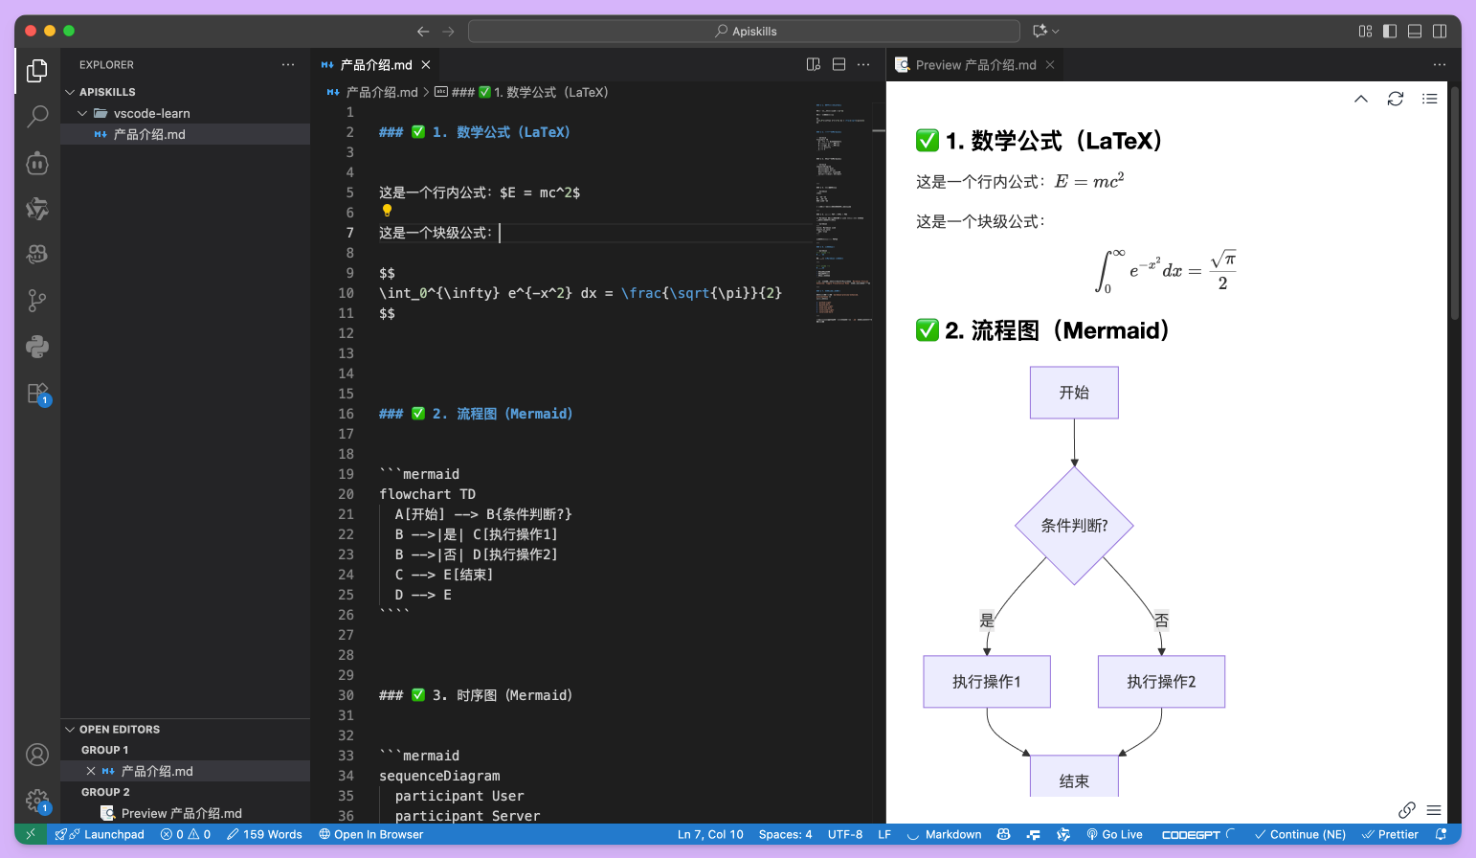Click the Manage gear icon
Viewport: 1476px width, 858px height.
point(37,800)
